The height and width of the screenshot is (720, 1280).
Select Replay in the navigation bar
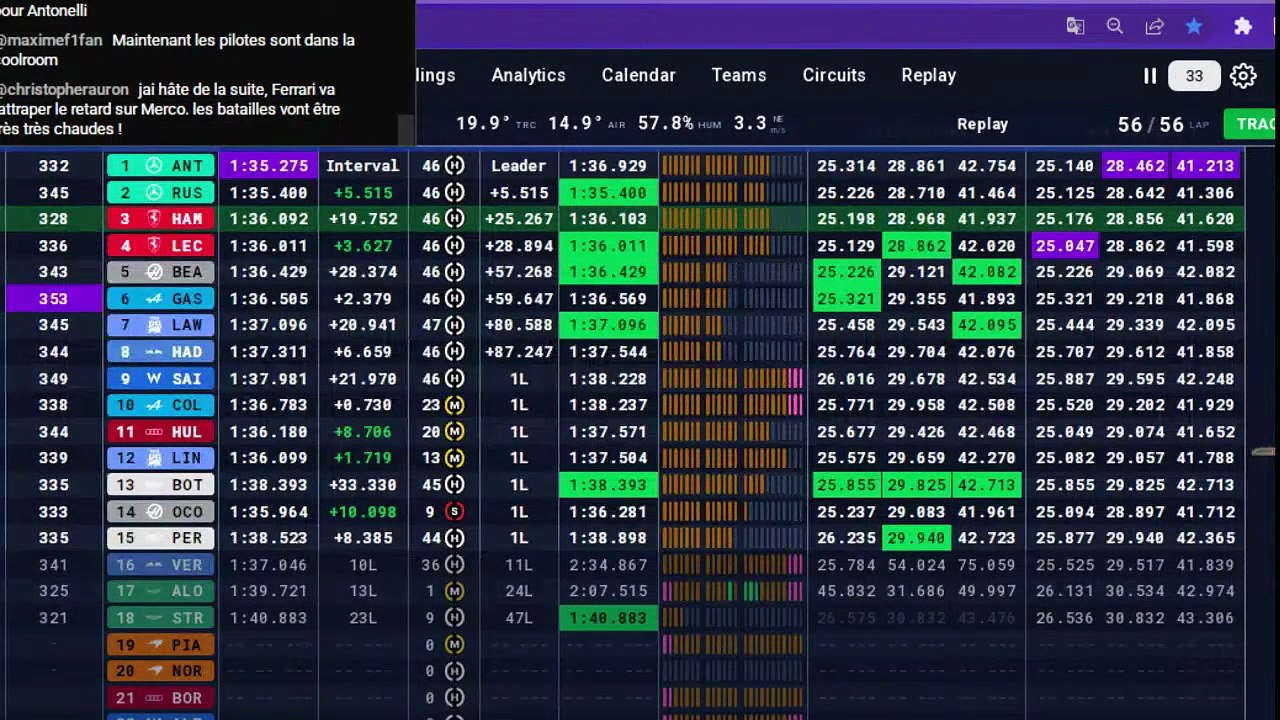(928, 75)
